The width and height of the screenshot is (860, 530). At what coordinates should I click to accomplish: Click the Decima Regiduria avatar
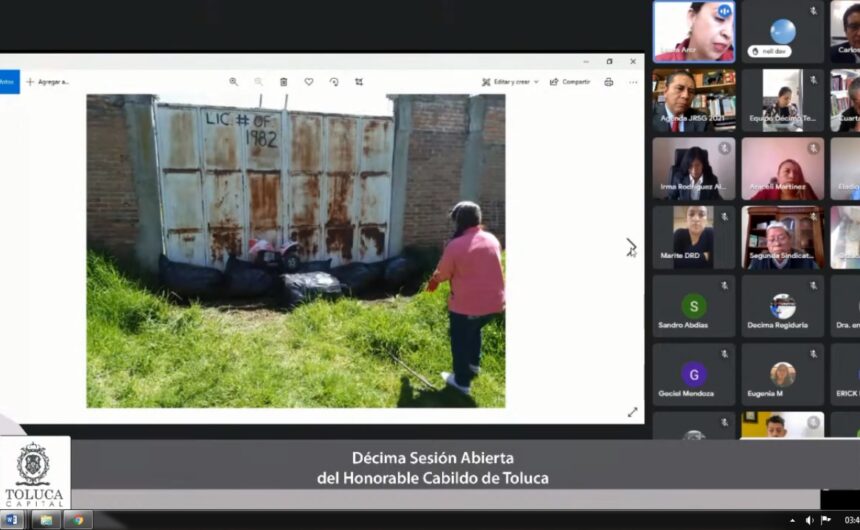[783, 306]
